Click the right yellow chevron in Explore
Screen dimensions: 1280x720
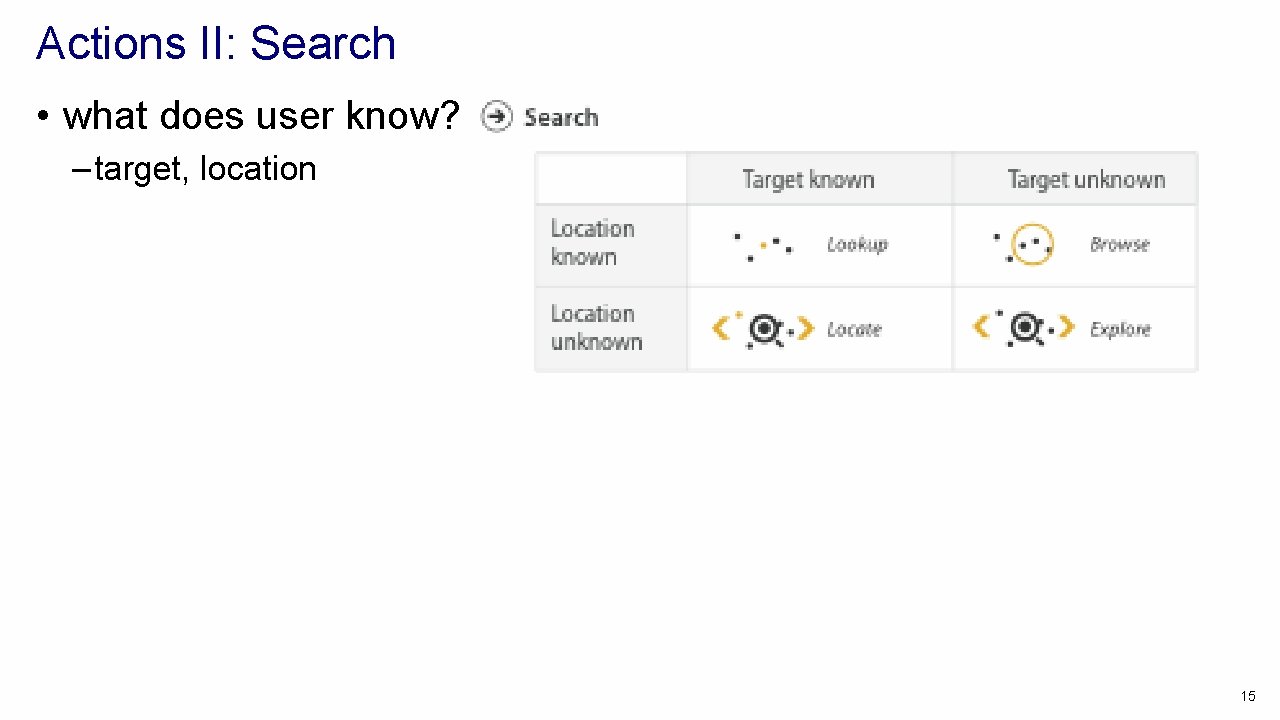click(x=1066, y=327)
